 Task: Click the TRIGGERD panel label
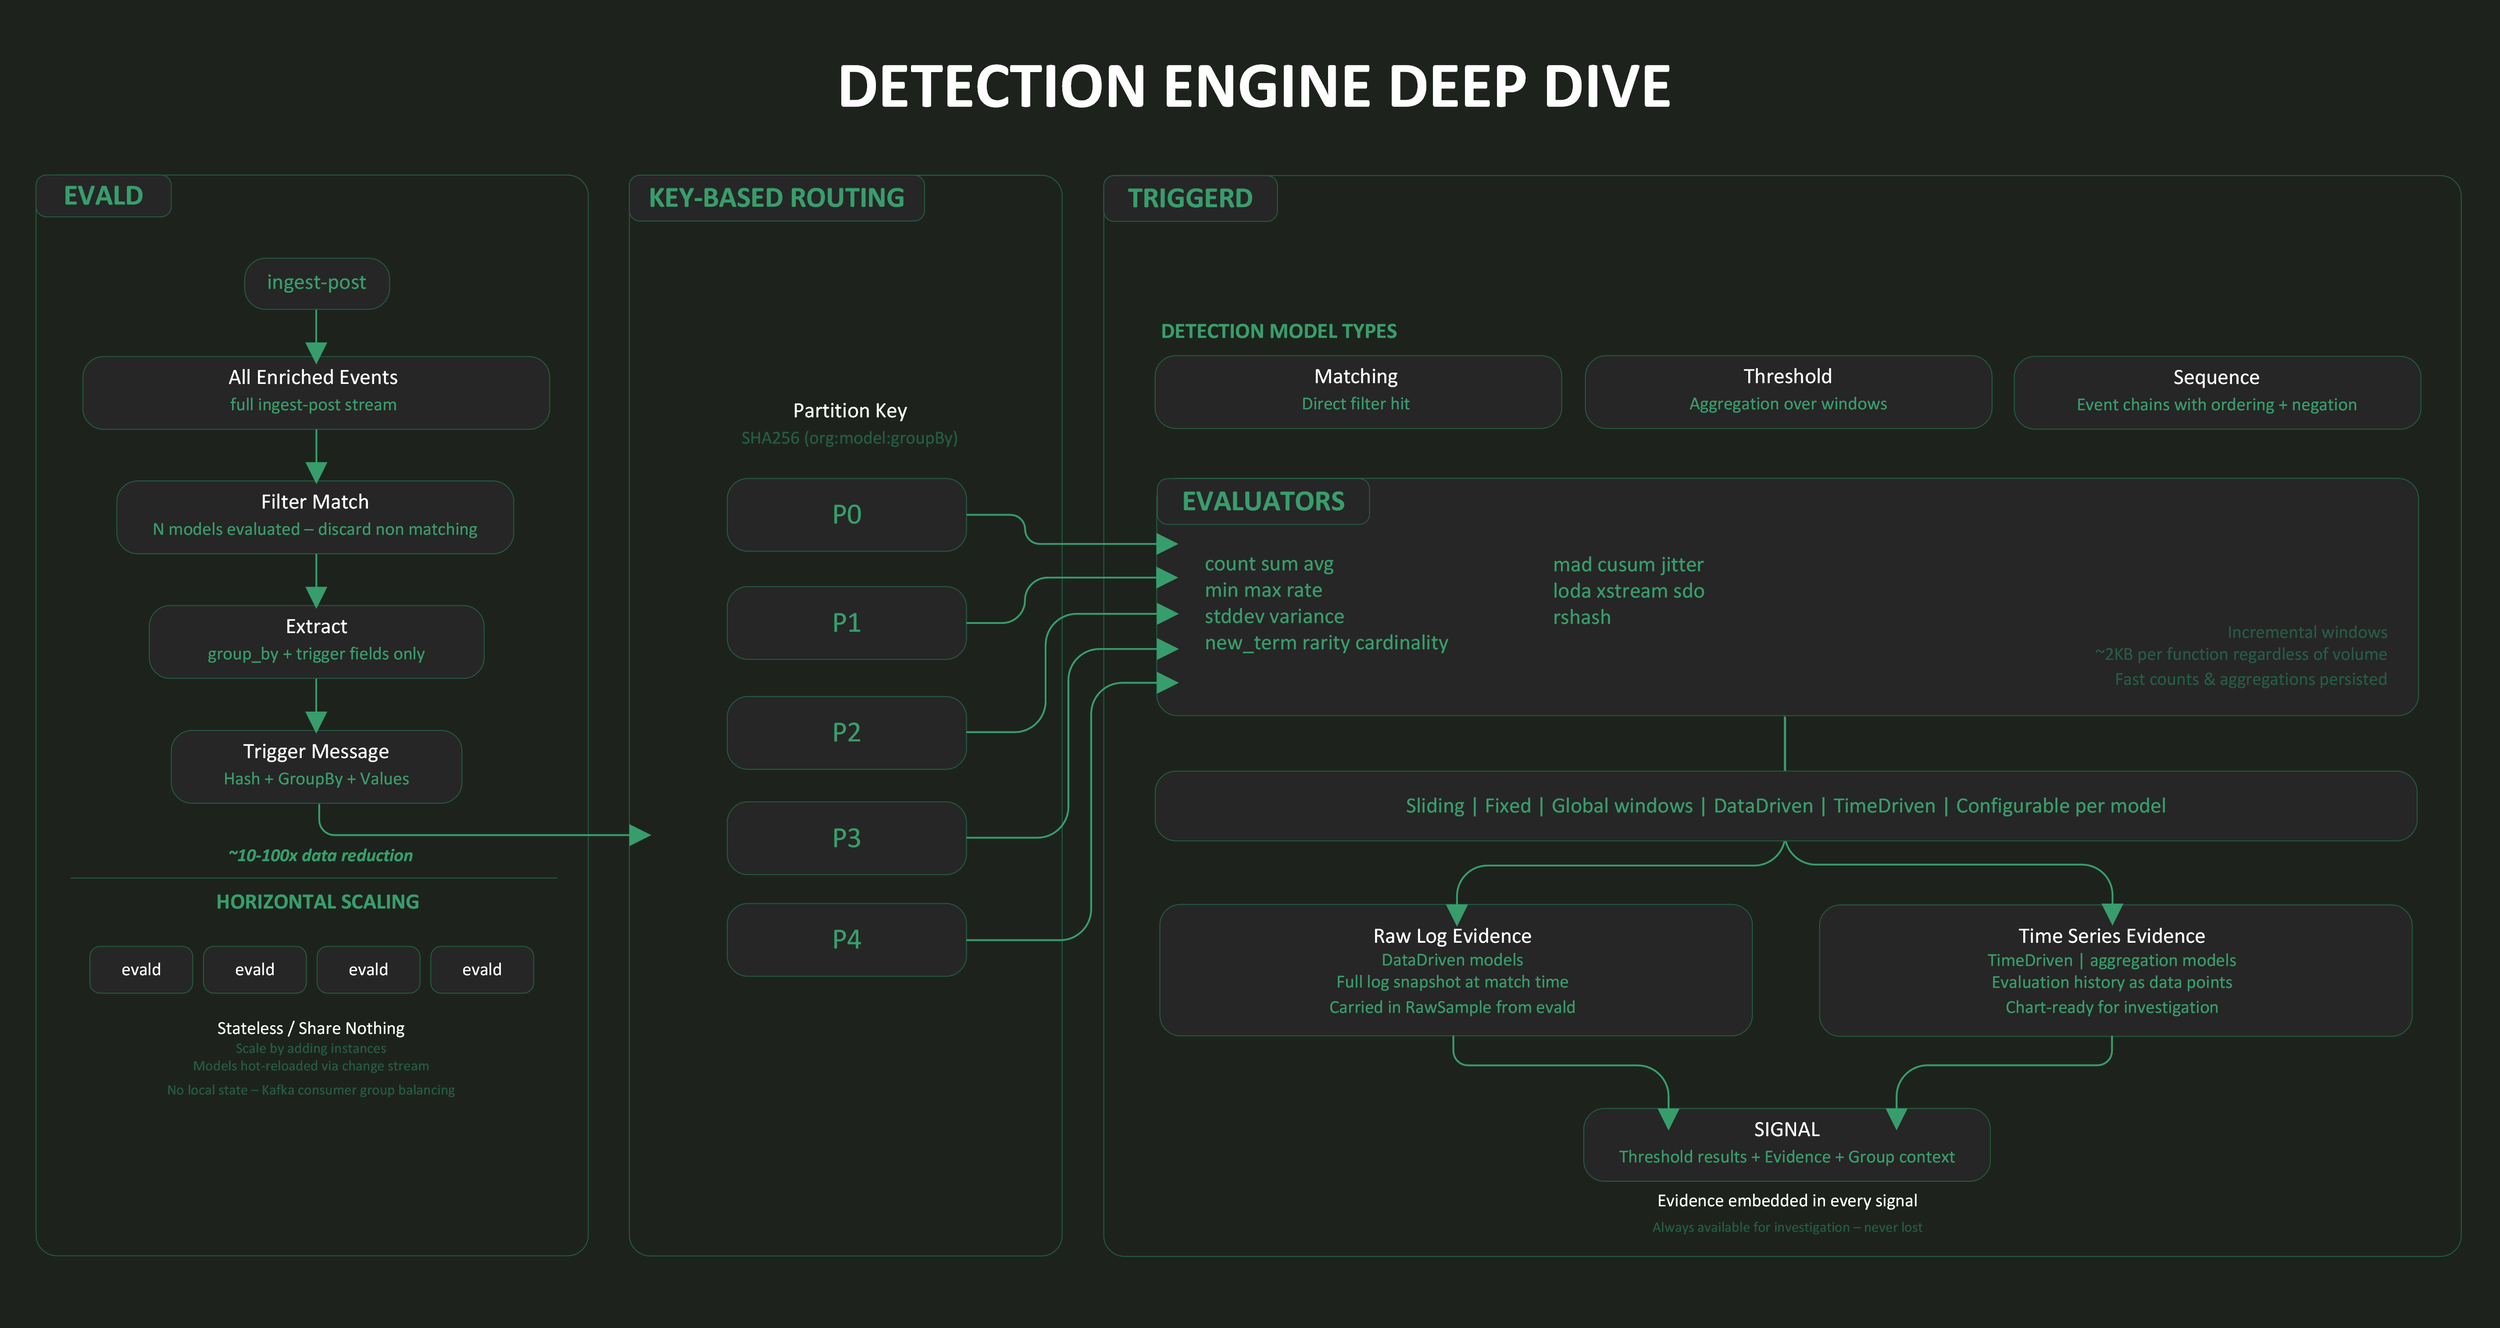pyautogui.click(x=1190, y=198)
